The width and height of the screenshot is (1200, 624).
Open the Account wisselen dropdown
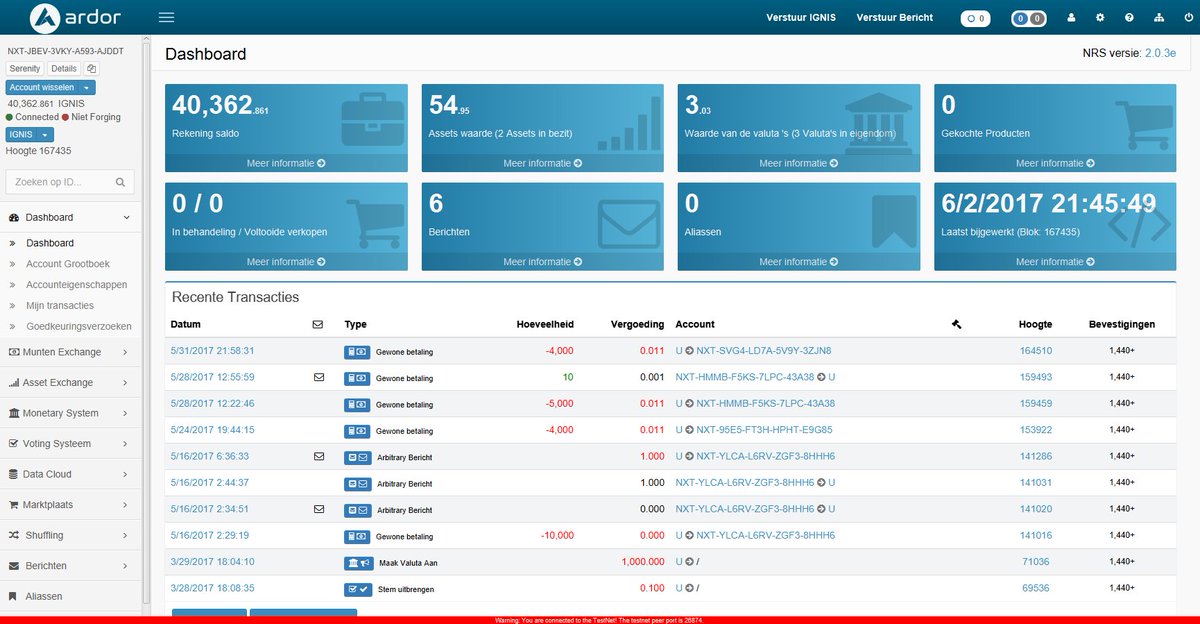click(x=51, y=88)
